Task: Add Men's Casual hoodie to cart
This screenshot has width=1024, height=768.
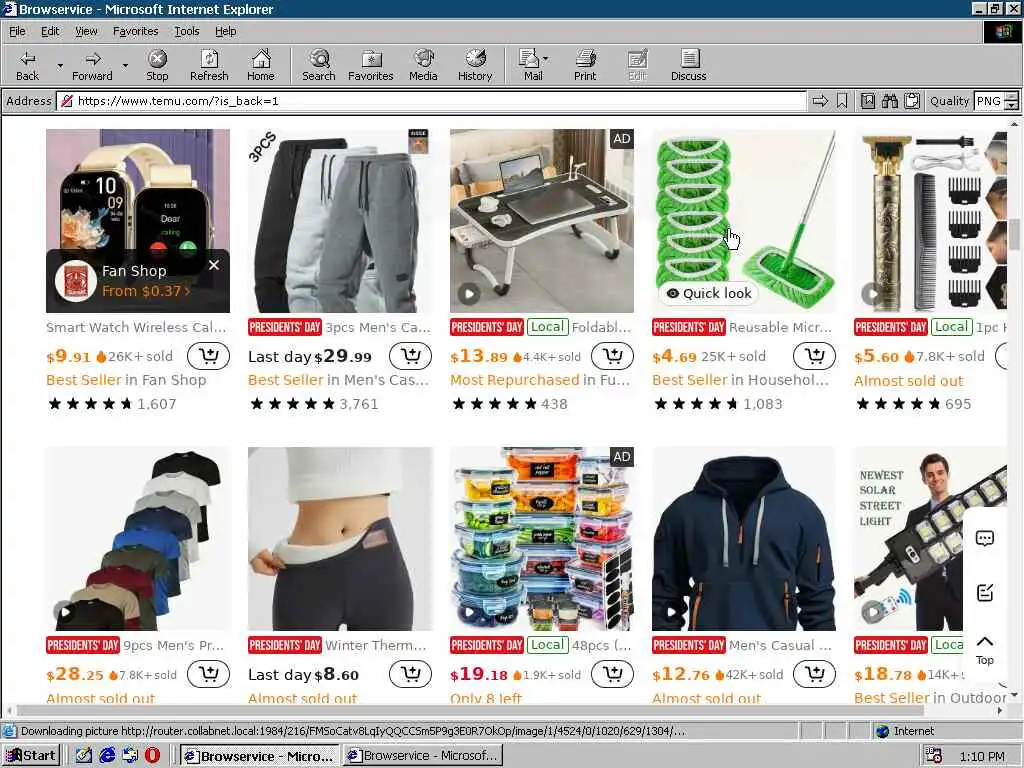Action: tap(814, 674)
